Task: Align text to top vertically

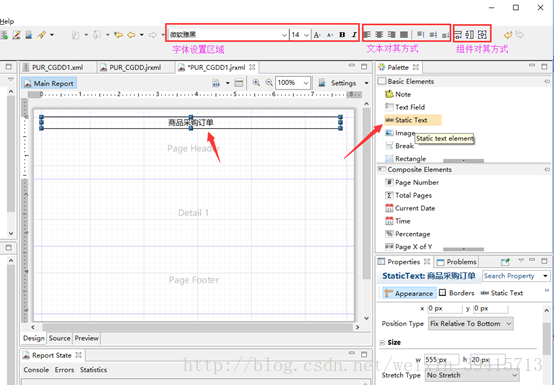Action: click(420, 35)
